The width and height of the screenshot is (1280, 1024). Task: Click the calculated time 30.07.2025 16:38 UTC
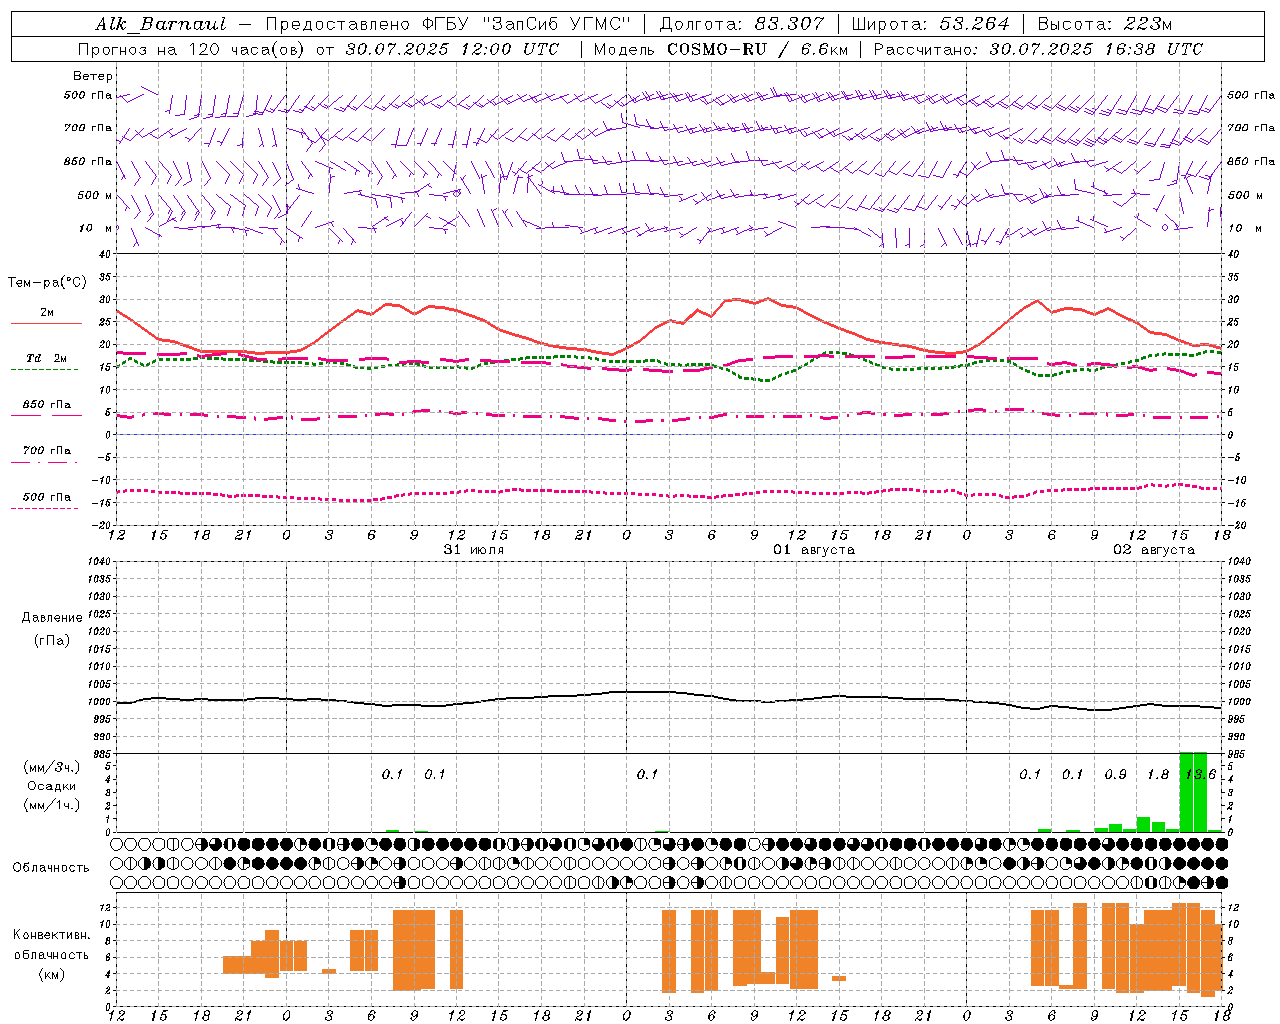coord(1096,49)
